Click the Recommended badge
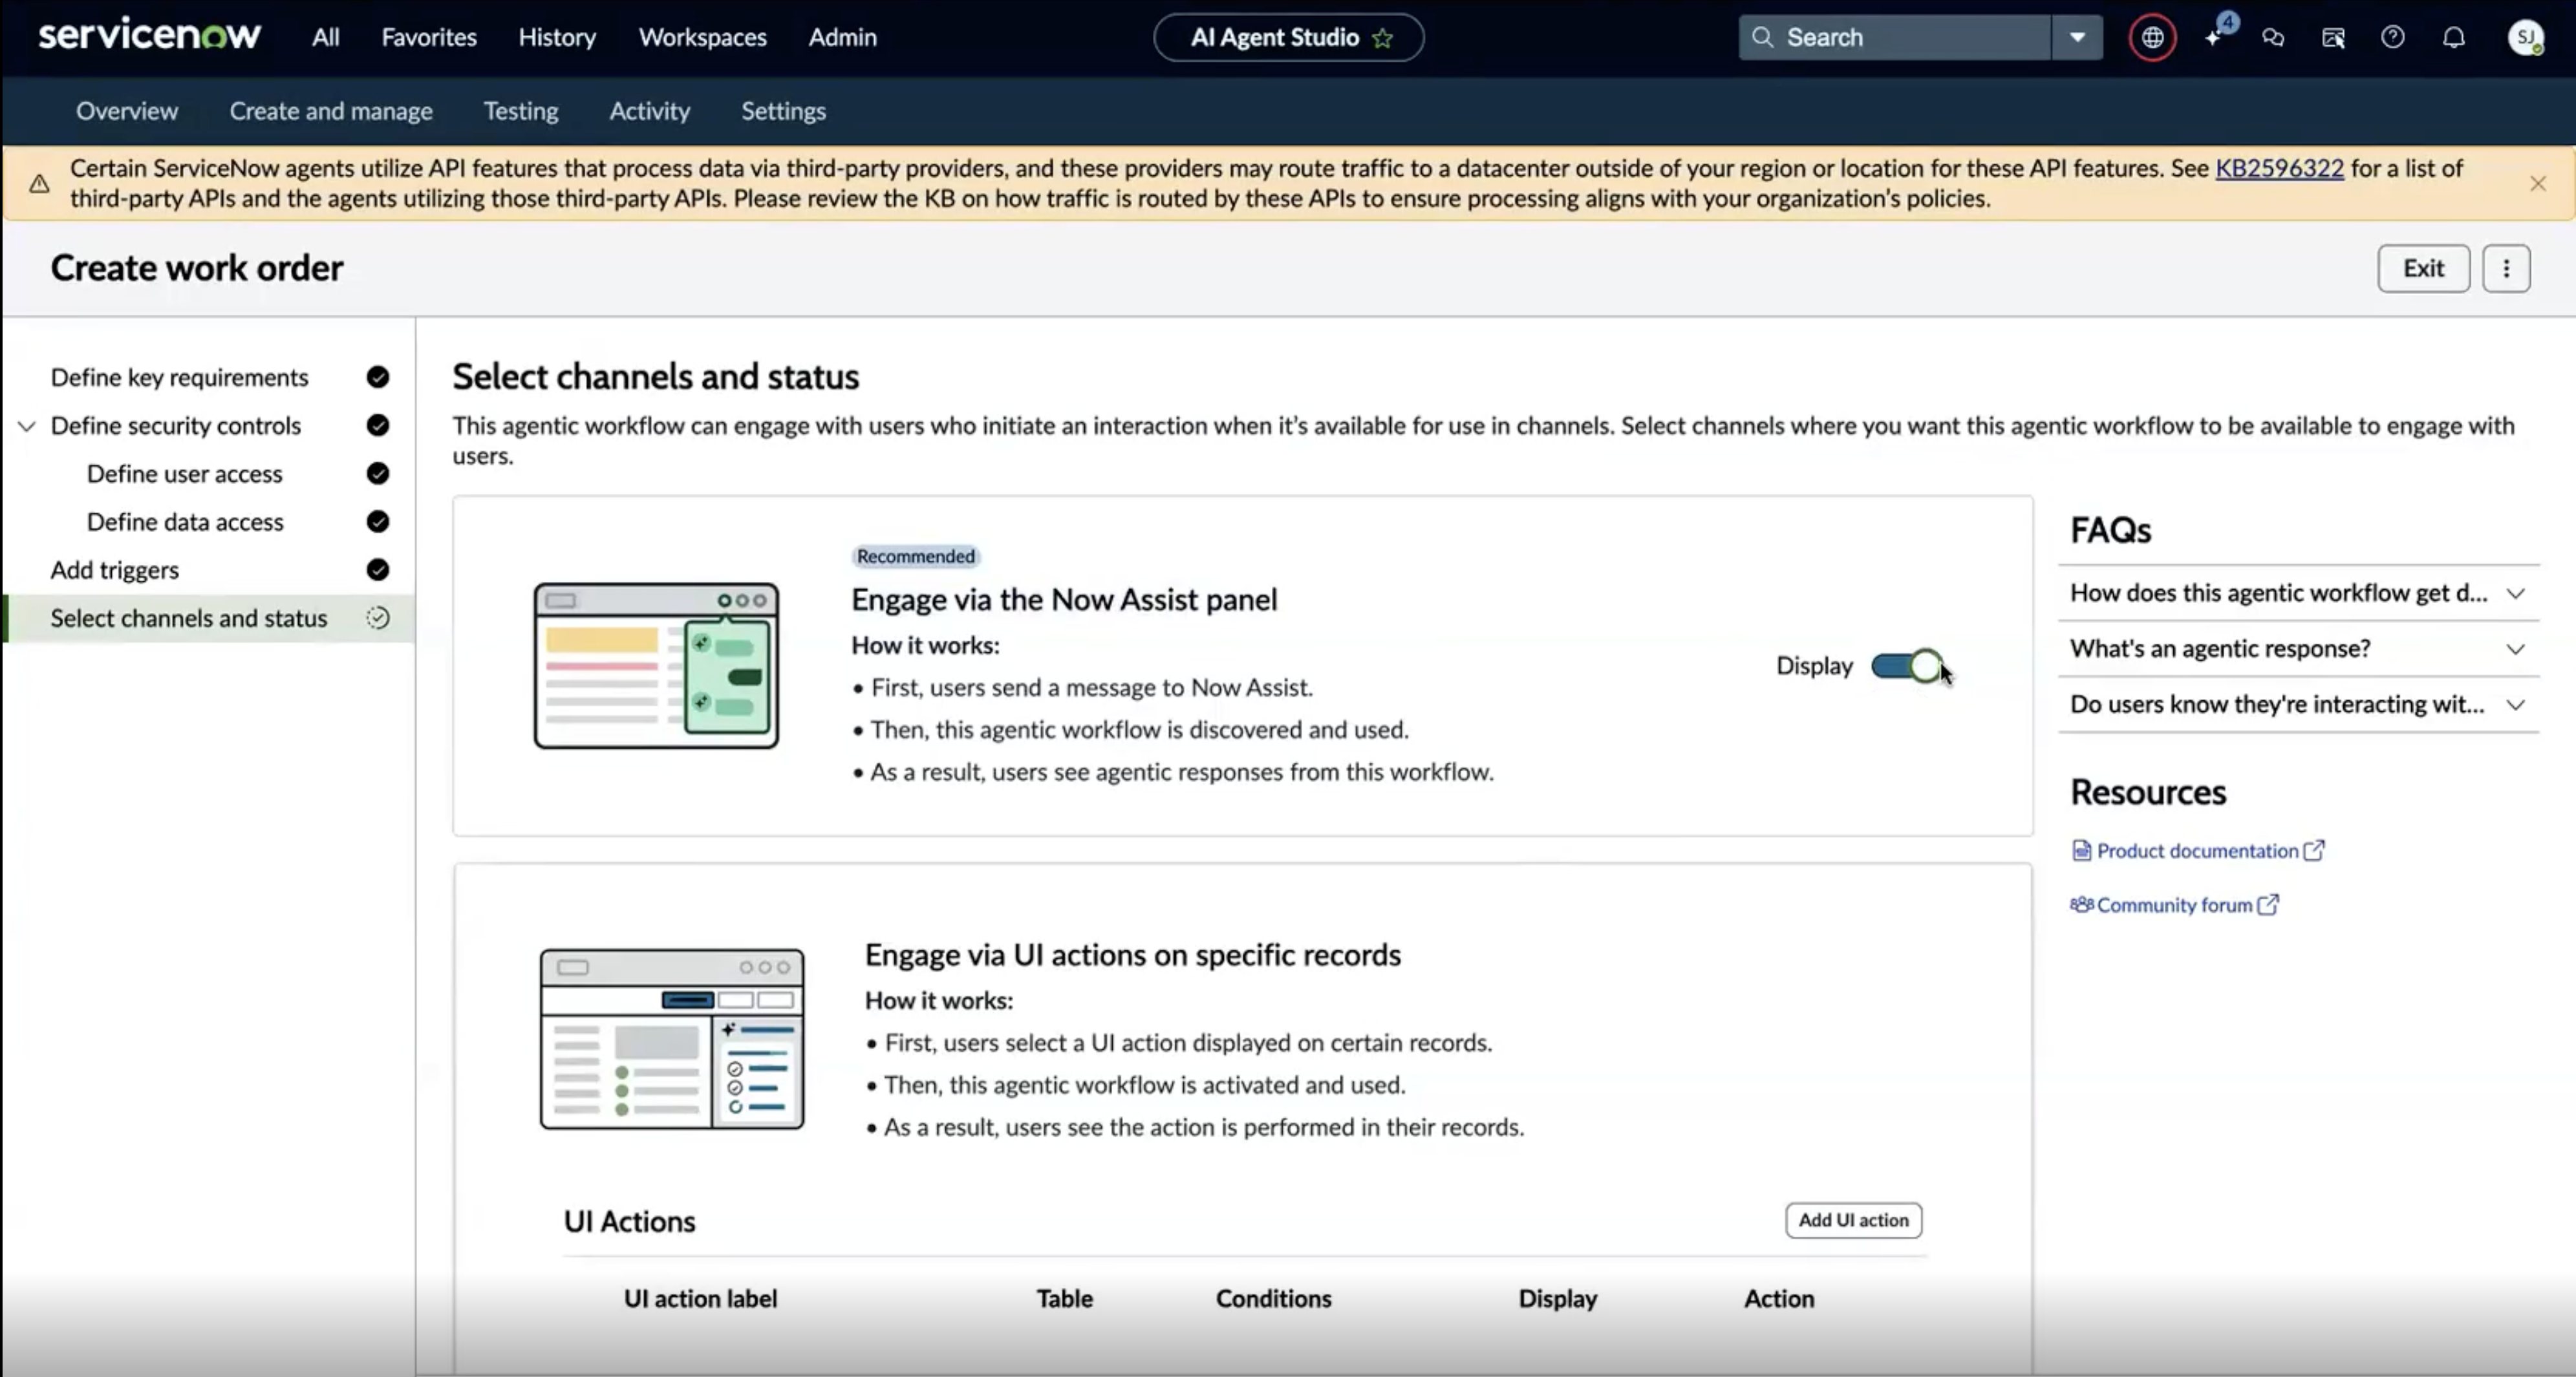Viewport: 2576px width, 1377px height. coord(915,556)
